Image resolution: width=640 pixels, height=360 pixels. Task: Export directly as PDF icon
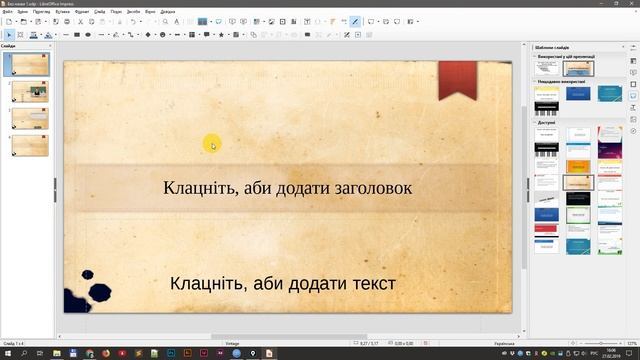(x=56, y=22)
